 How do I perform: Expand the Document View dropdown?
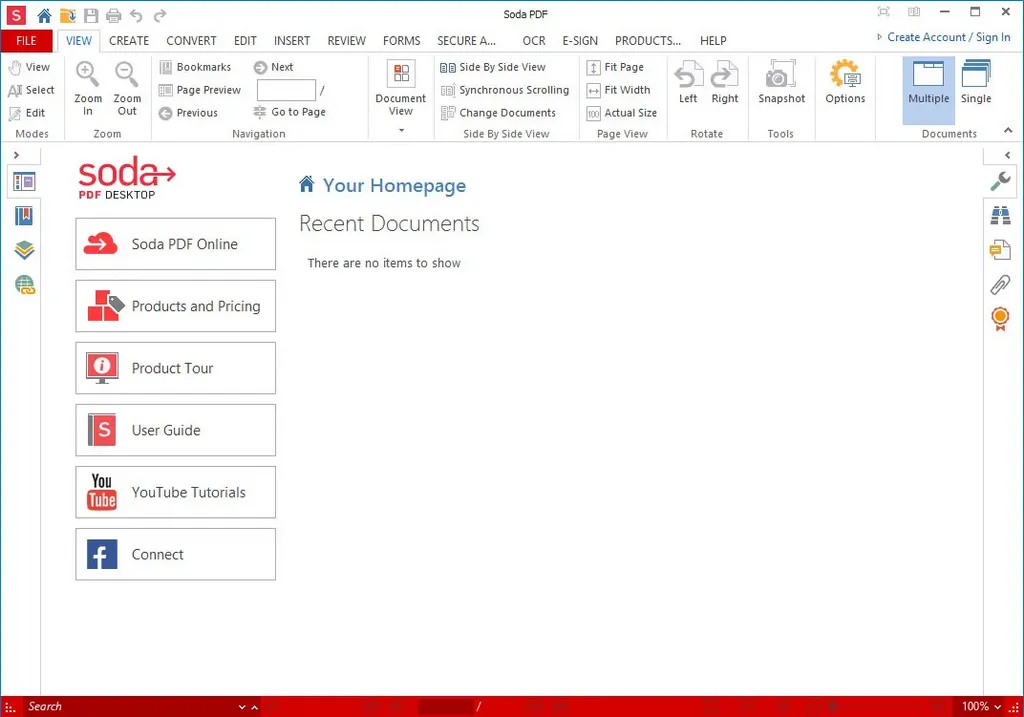click(401, 129)
